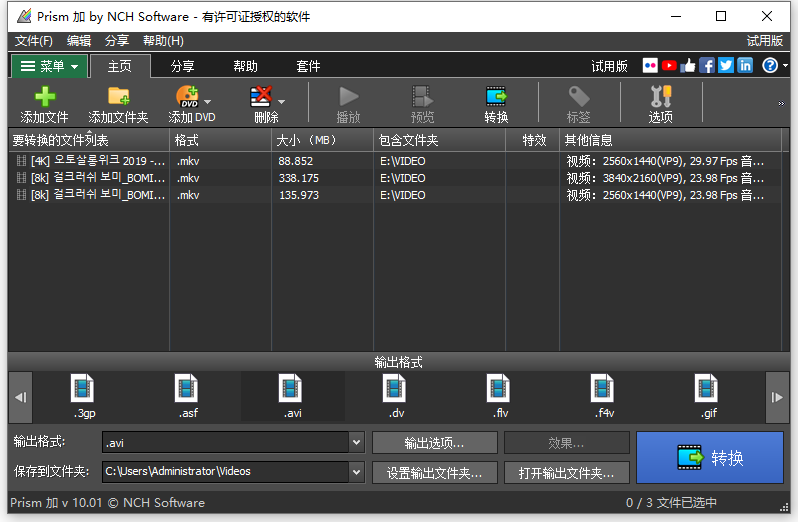Sort by the Size (大小 MB) column header

point(322,140)
